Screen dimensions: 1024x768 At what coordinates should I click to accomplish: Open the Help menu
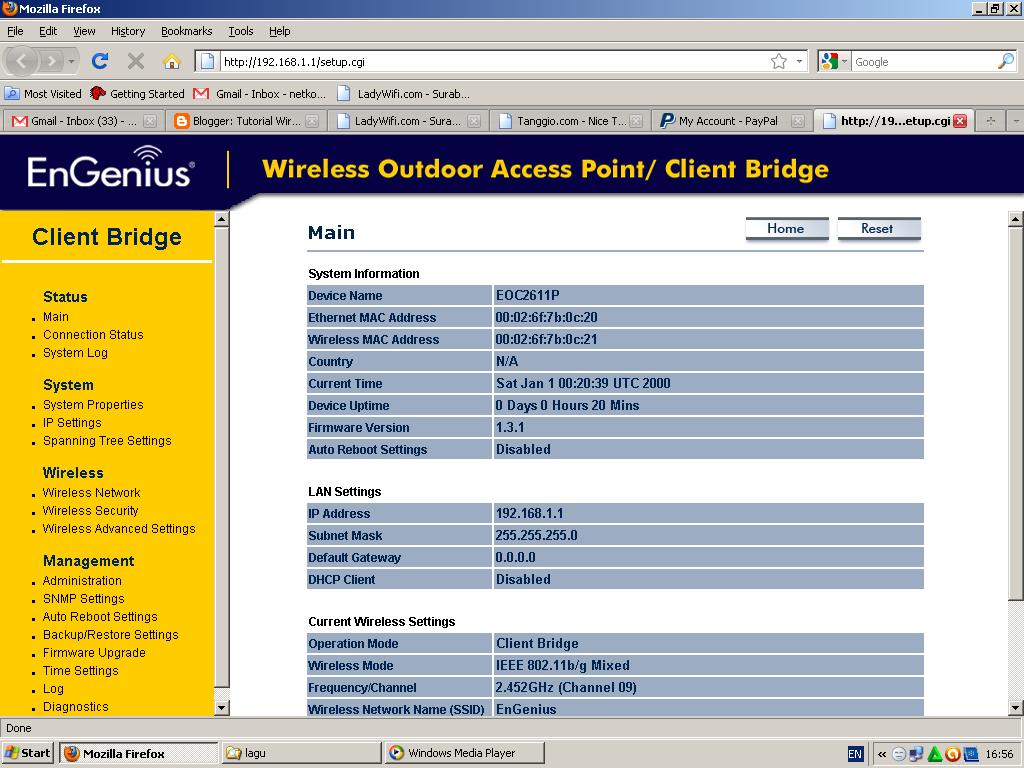click(280, 31)
